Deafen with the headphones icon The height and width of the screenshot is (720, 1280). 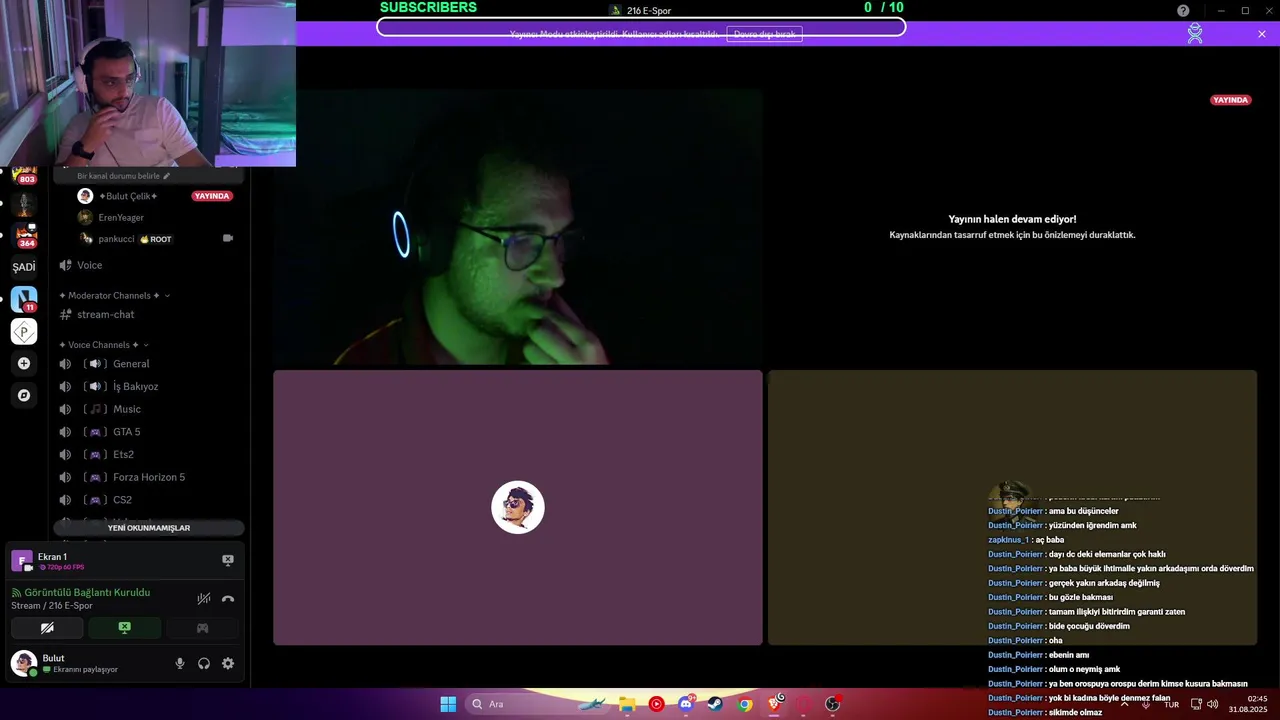coord(204,663)
